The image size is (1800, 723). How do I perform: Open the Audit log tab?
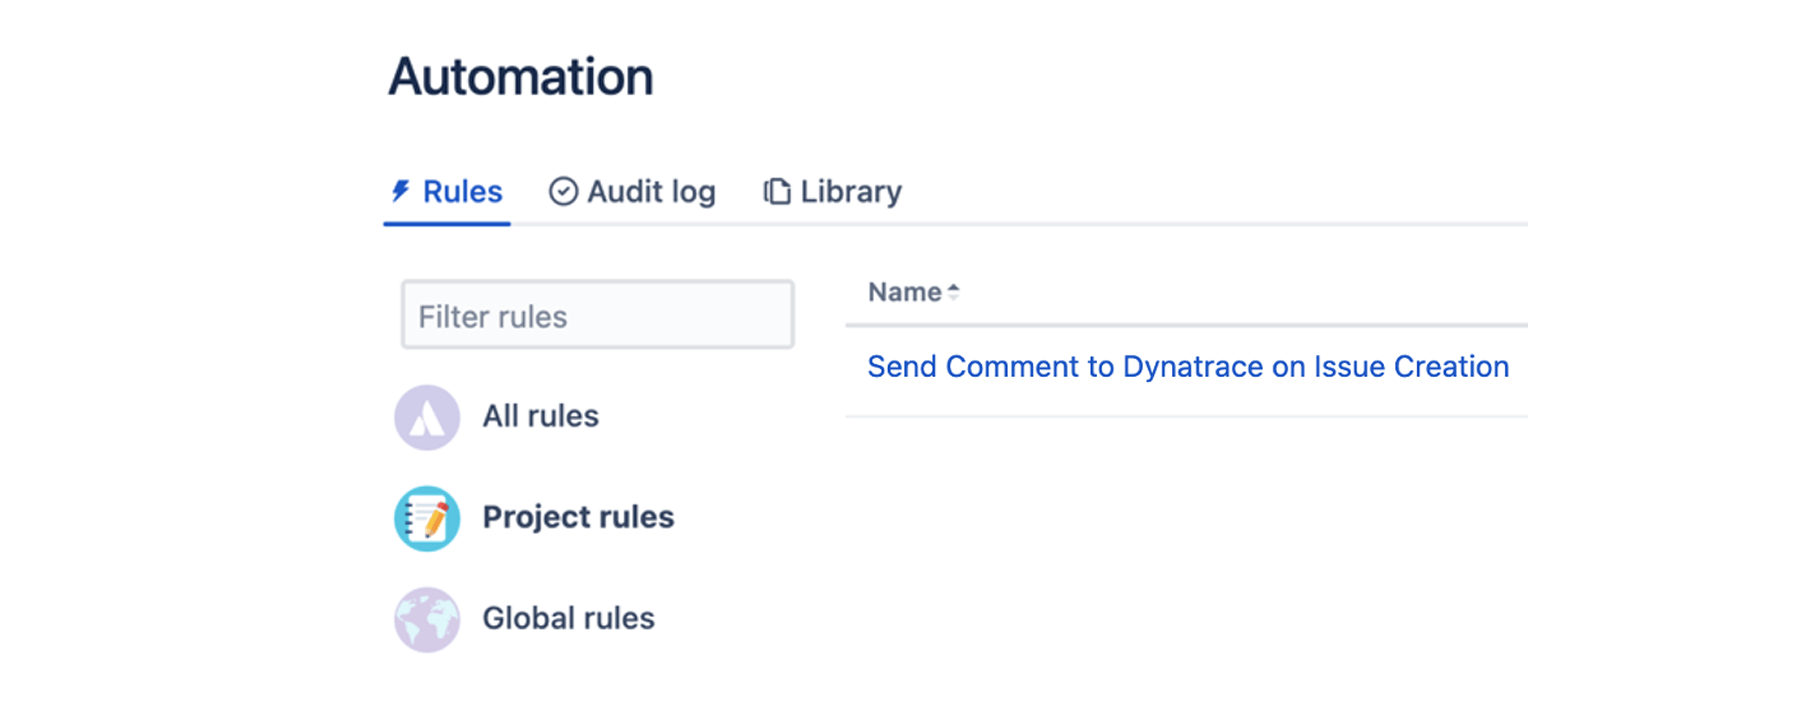point(650,191)
